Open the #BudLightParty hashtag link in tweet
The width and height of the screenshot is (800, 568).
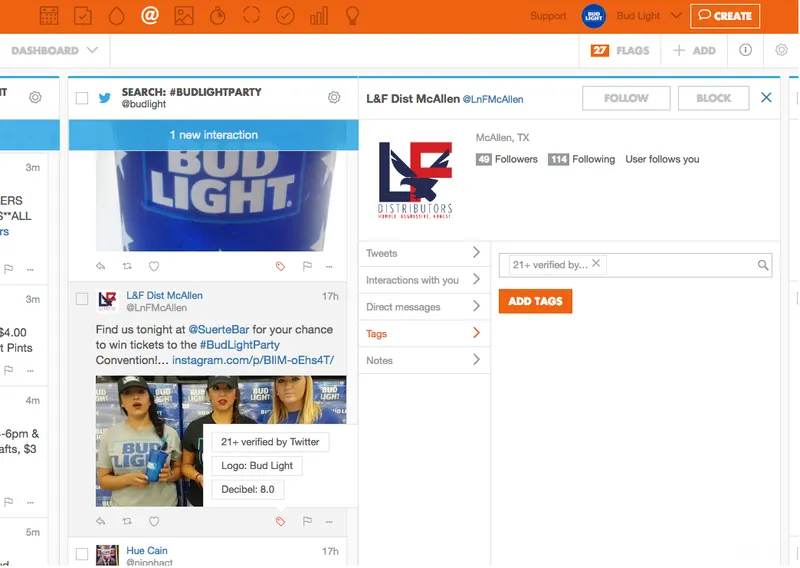240,345
